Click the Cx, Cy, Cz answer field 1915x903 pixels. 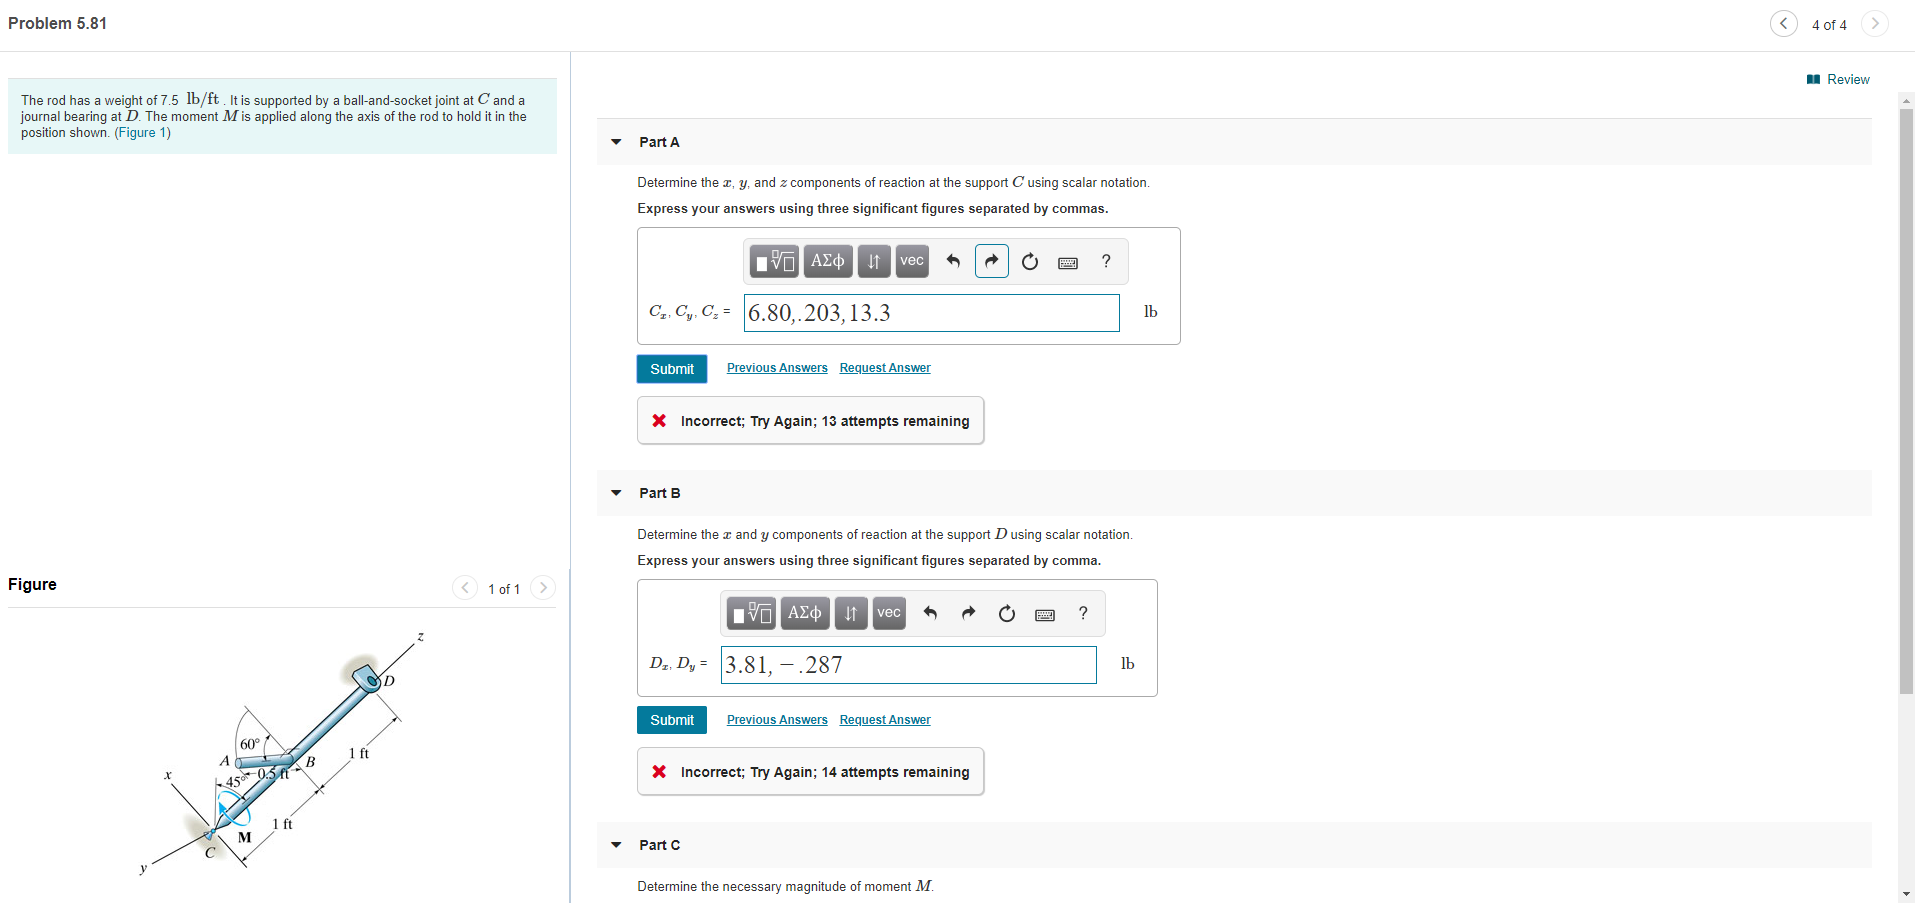[932, 313]
